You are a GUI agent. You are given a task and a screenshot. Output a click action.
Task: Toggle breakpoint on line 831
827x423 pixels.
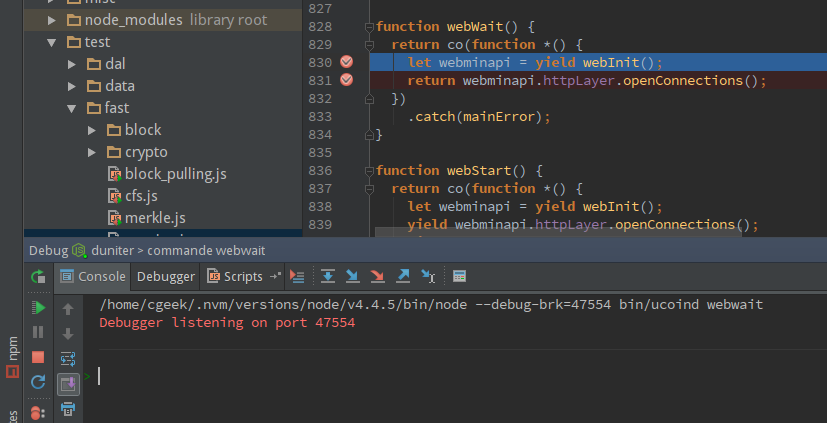pos(347,80)
